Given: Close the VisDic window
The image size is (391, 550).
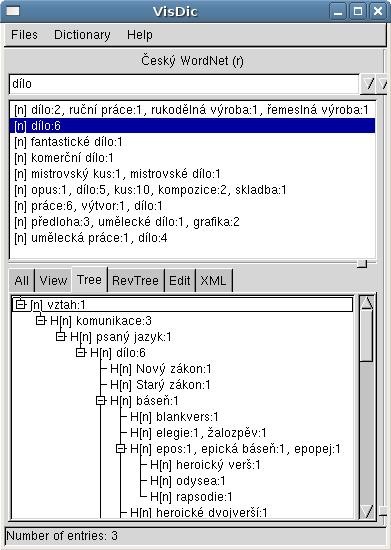Looking at the screenshot, I should (378, 12).
